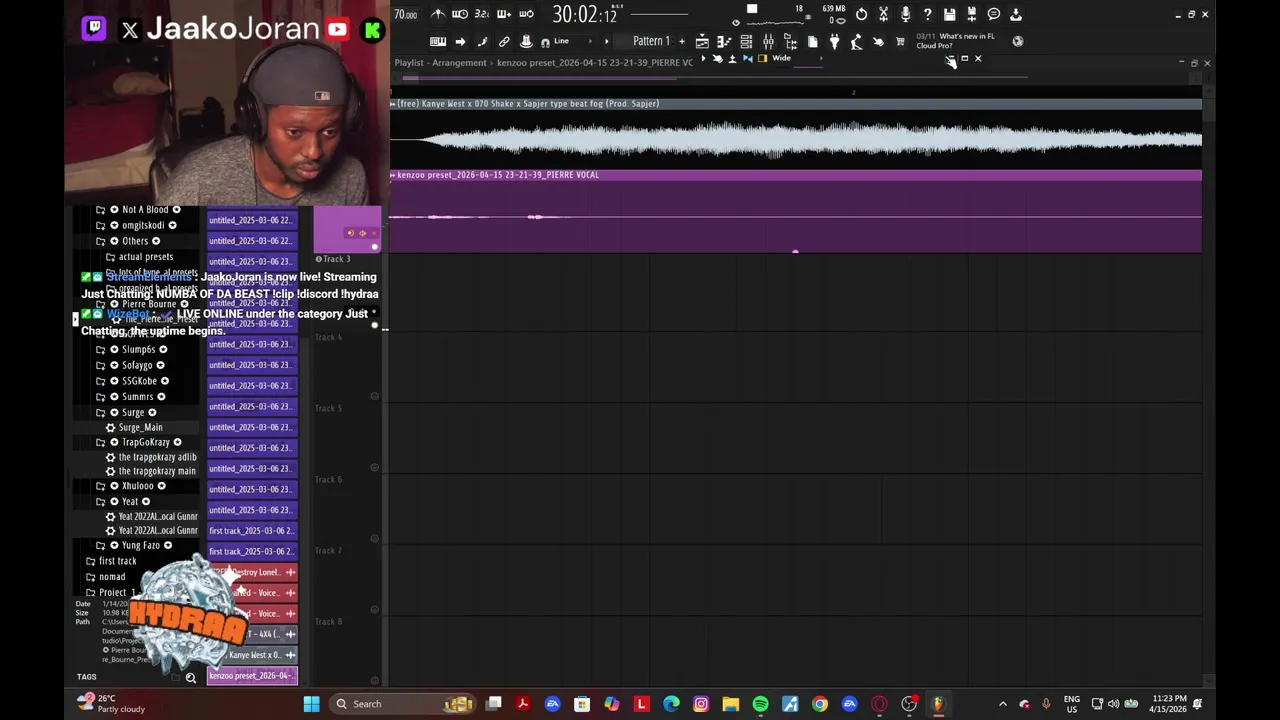Save the project with floppy disk icon
Viewport: 1280px width, 720px height.
pyautogui.click(x=949, y=14)
